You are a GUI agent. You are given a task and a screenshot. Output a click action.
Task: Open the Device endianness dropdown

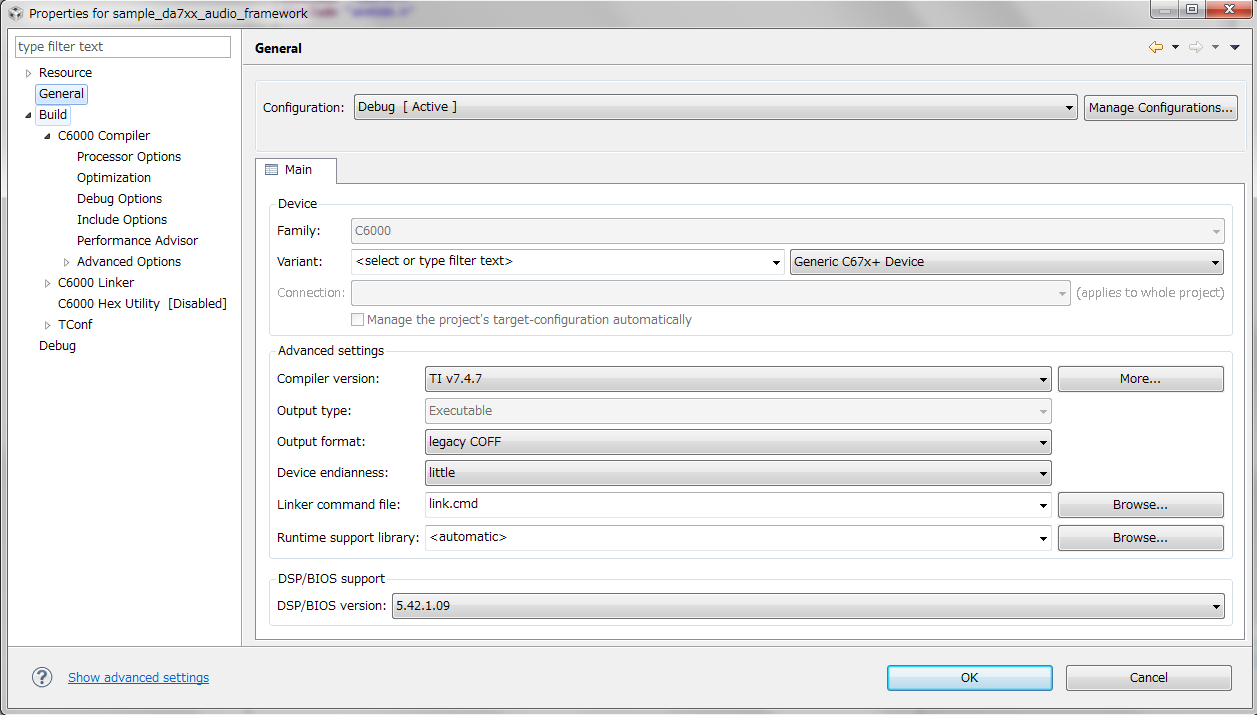[738, 473]
